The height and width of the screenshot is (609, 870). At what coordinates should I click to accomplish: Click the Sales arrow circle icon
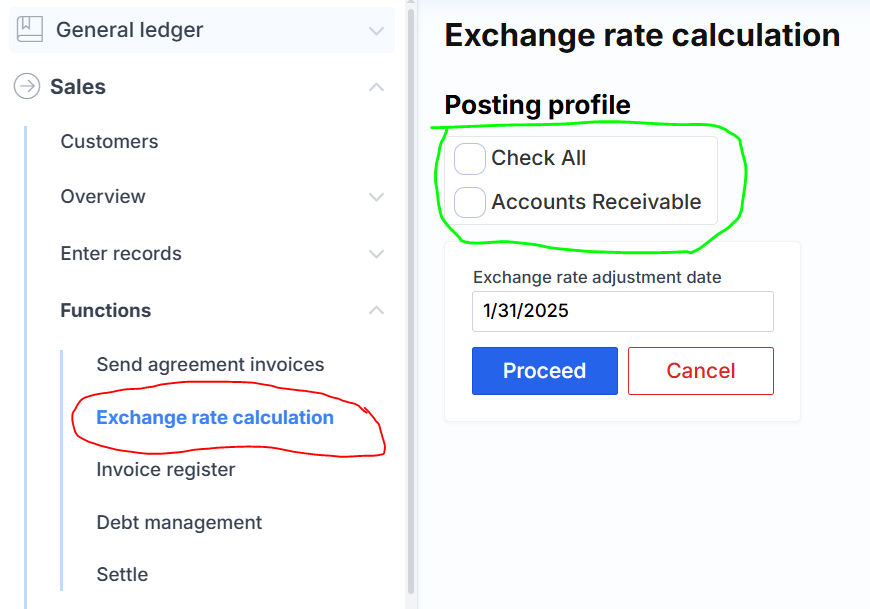click(x=26, y=87)
